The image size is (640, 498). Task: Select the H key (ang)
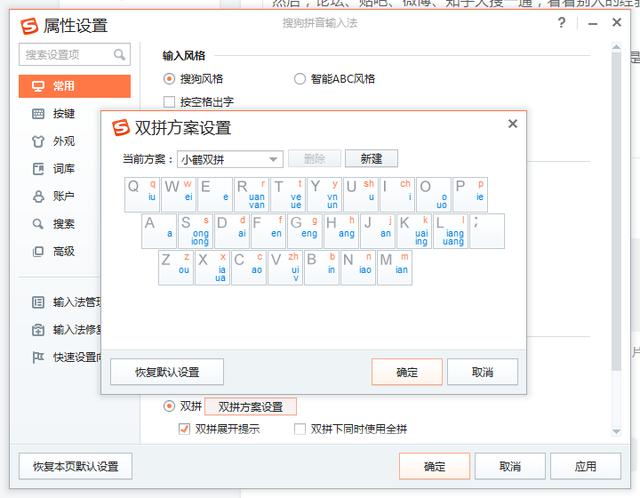click(342, 231)
